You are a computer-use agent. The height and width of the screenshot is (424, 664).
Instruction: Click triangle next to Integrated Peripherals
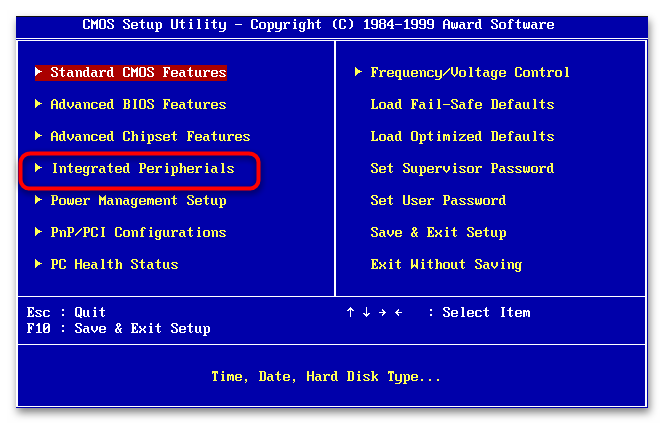click(38, 168)
